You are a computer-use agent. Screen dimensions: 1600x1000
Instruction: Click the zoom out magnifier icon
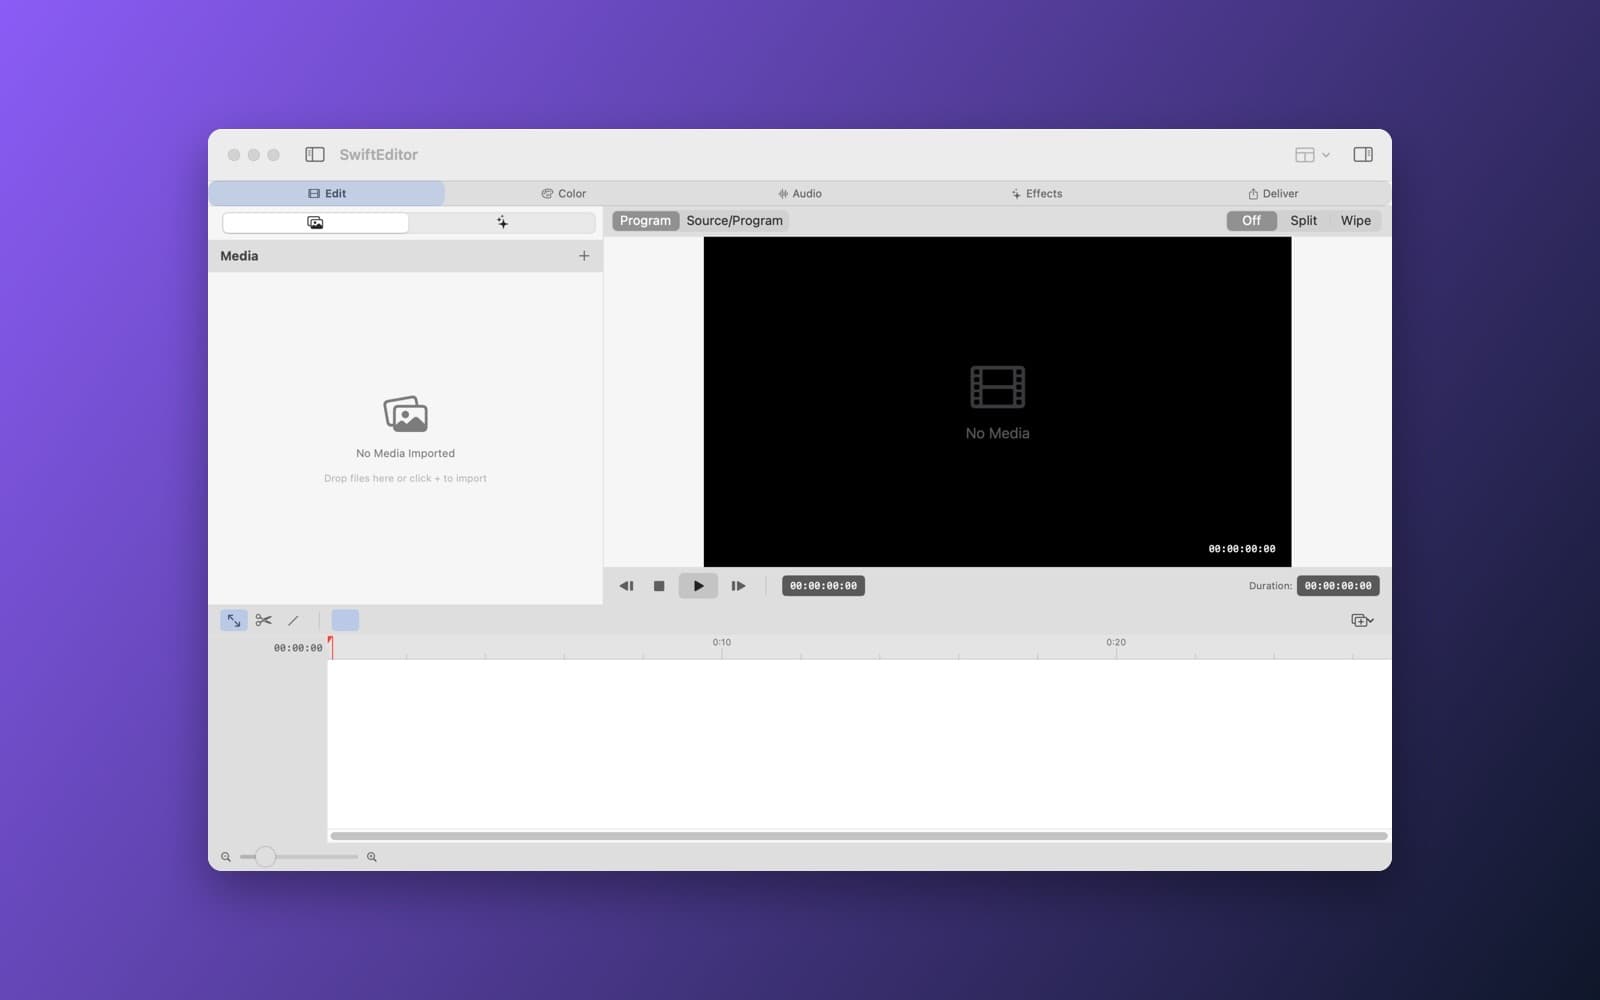click(x=226, y=857)
